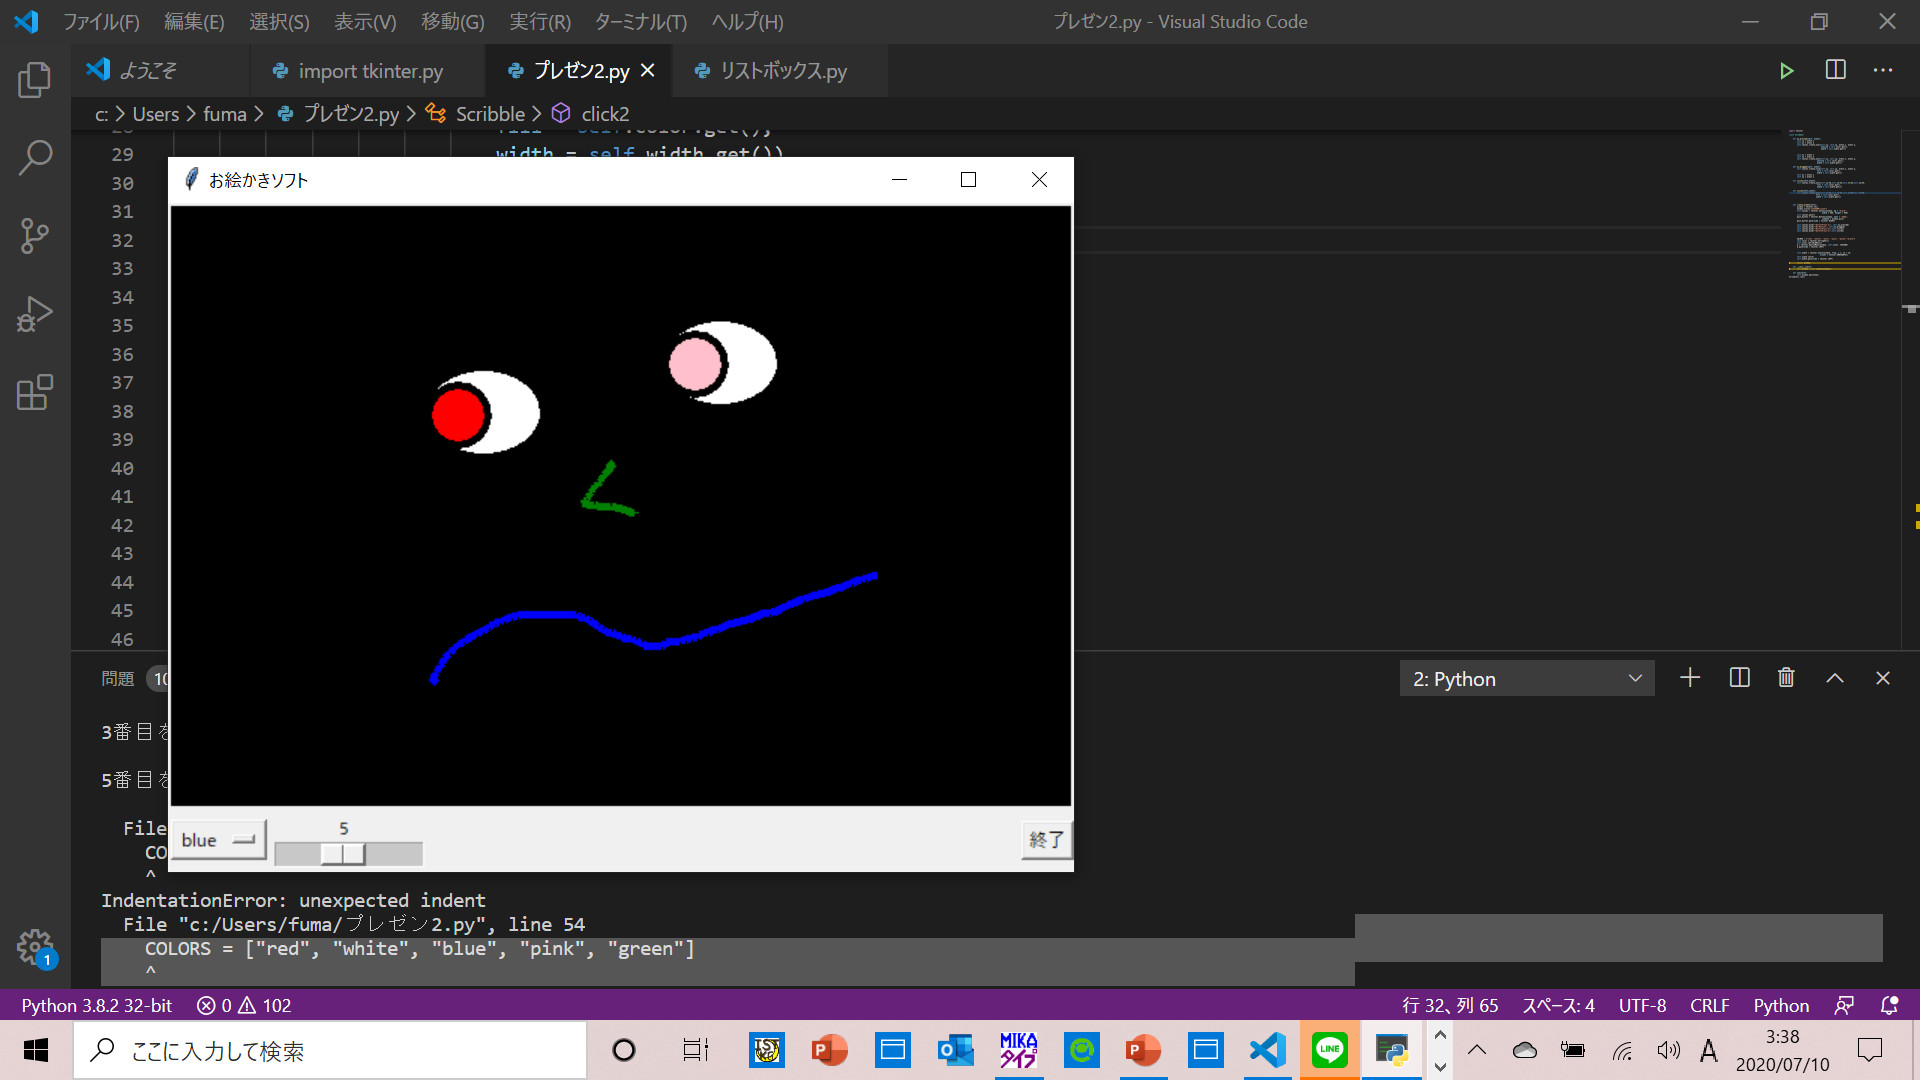The image size is (1920, 1080).
Task: Open the Run and Debug view
Action: coord(35,314)
